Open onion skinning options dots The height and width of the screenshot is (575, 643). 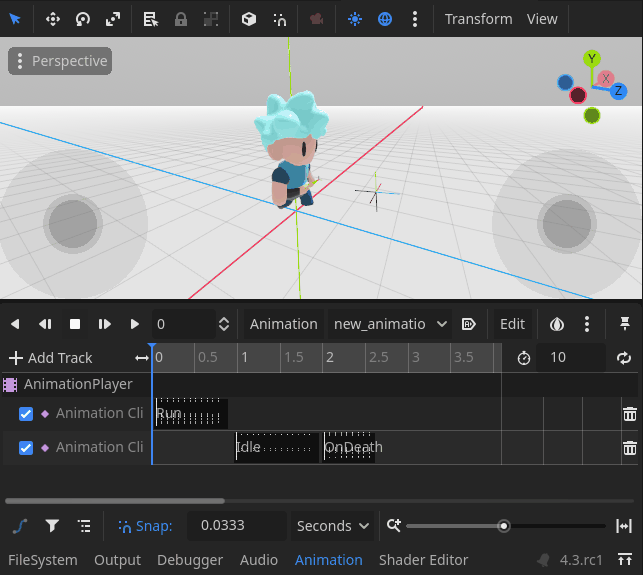tap(587, 324)
